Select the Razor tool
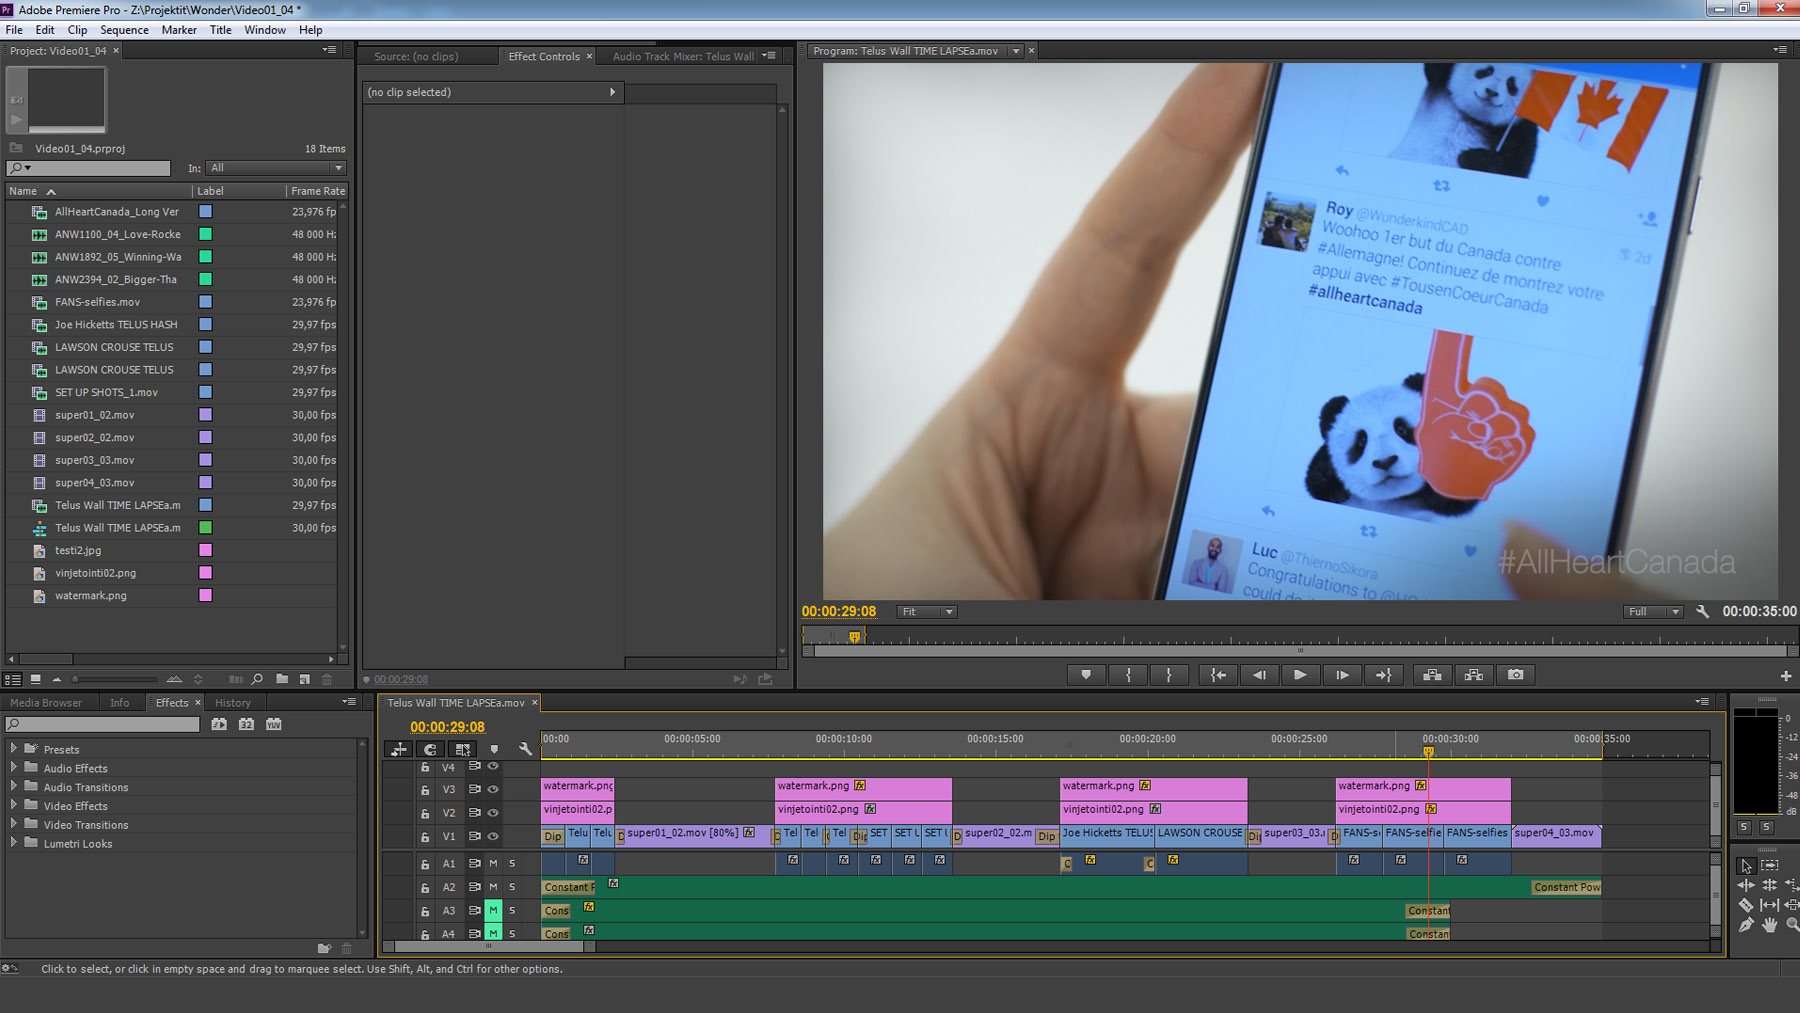Viewport: 1800px width, 1013px height. pyautogui.click(x=1746, y=905)
